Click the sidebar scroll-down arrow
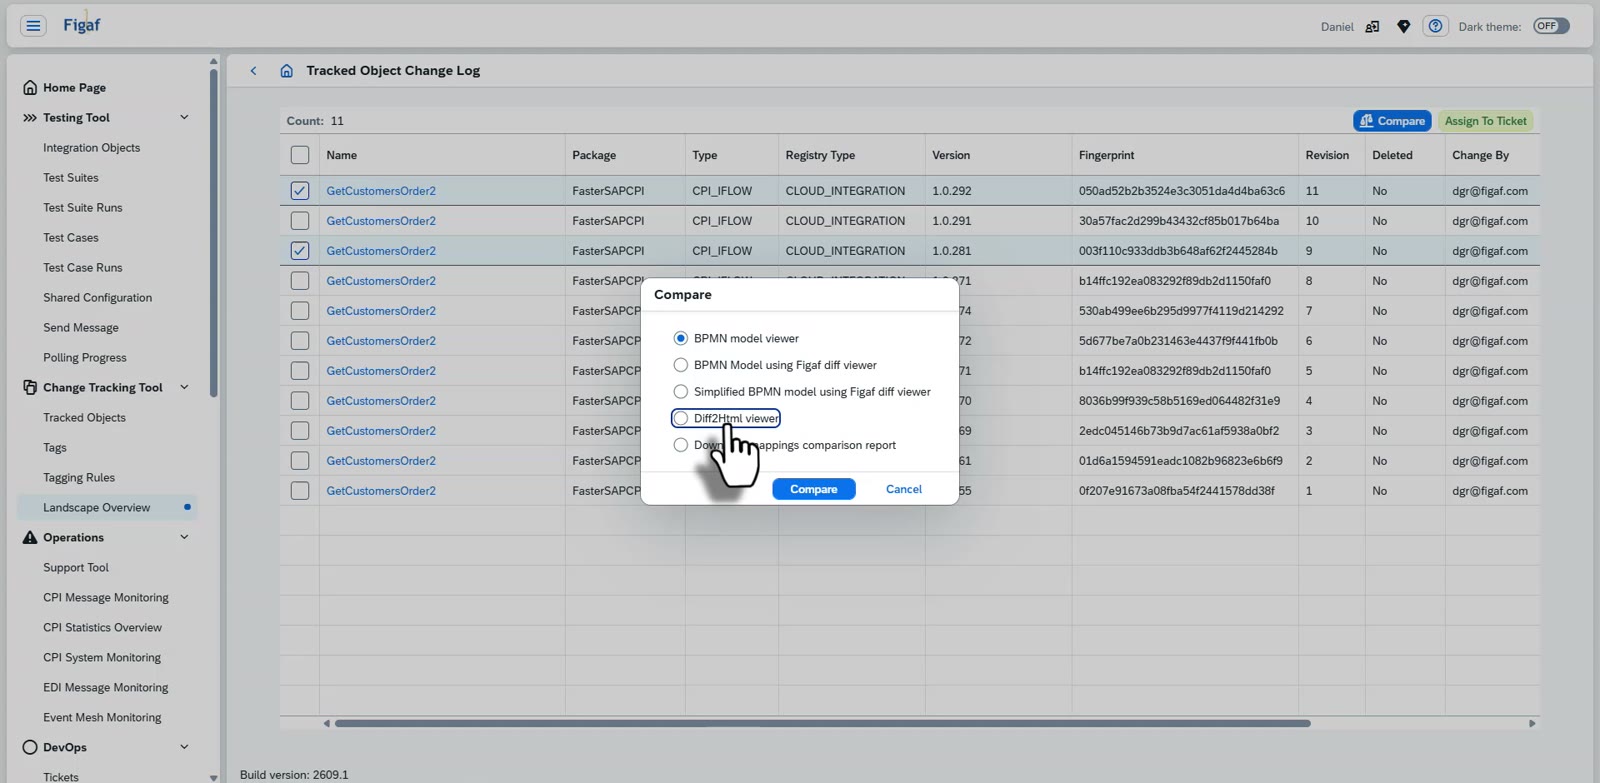 coord(213,777)
